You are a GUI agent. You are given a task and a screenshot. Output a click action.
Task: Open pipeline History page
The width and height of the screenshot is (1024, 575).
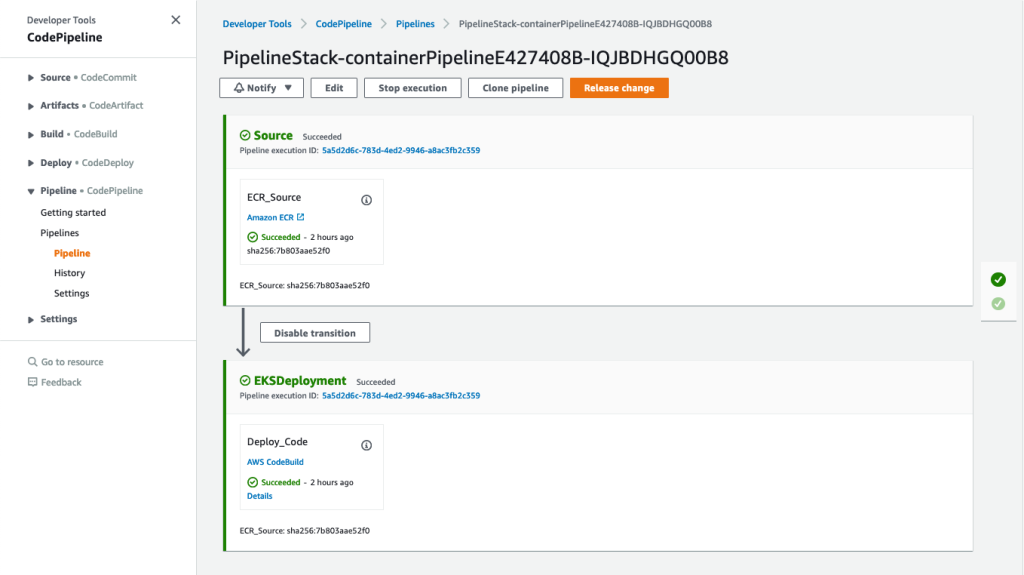pyautogui.click(x=69, y=273)
